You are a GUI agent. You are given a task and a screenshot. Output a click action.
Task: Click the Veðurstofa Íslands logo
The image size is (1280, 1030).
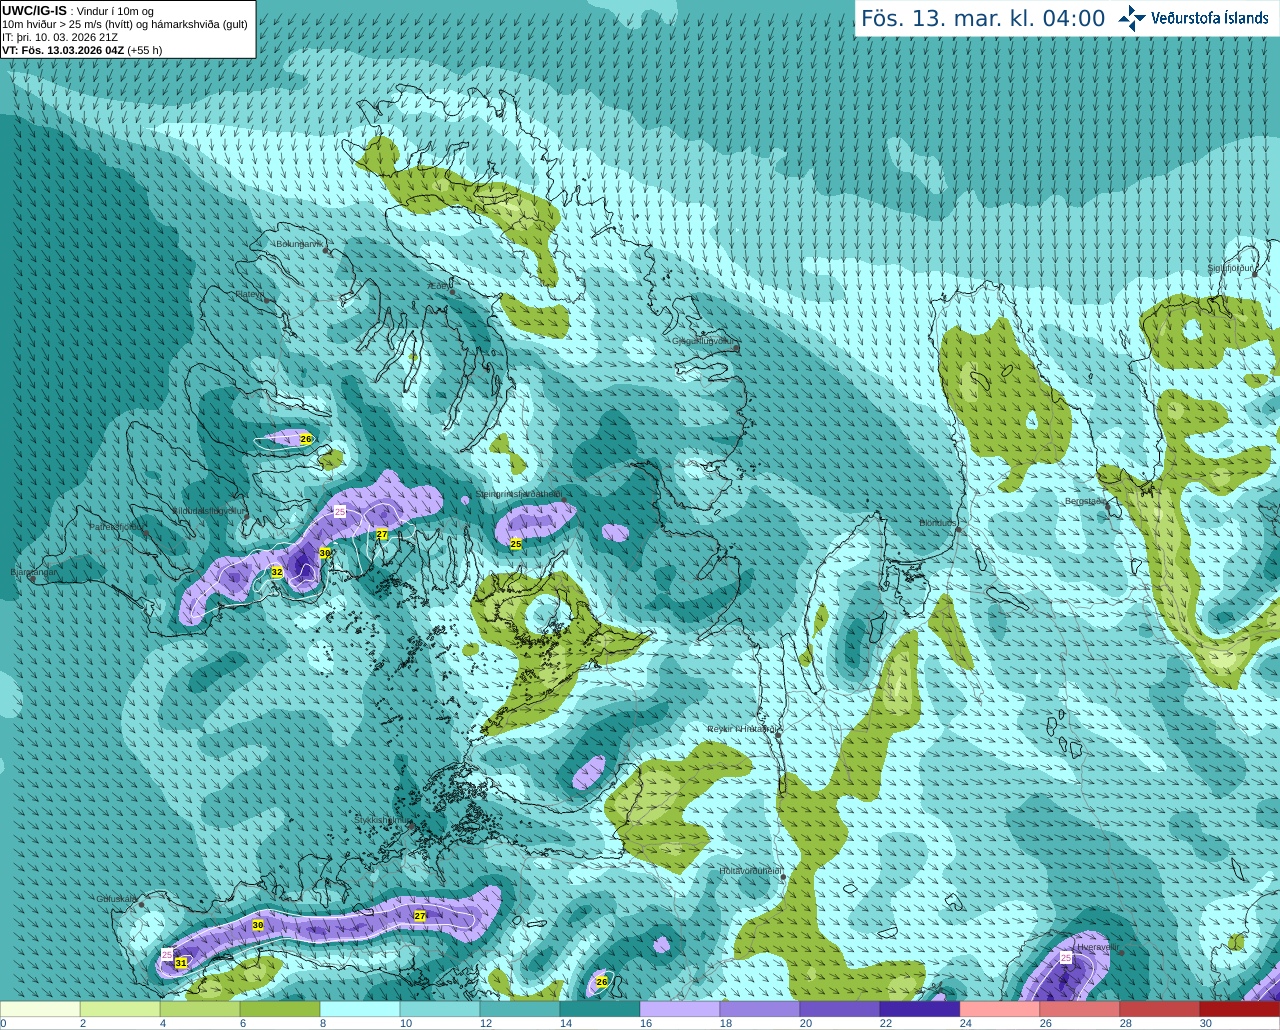[x=1193, y=18]
